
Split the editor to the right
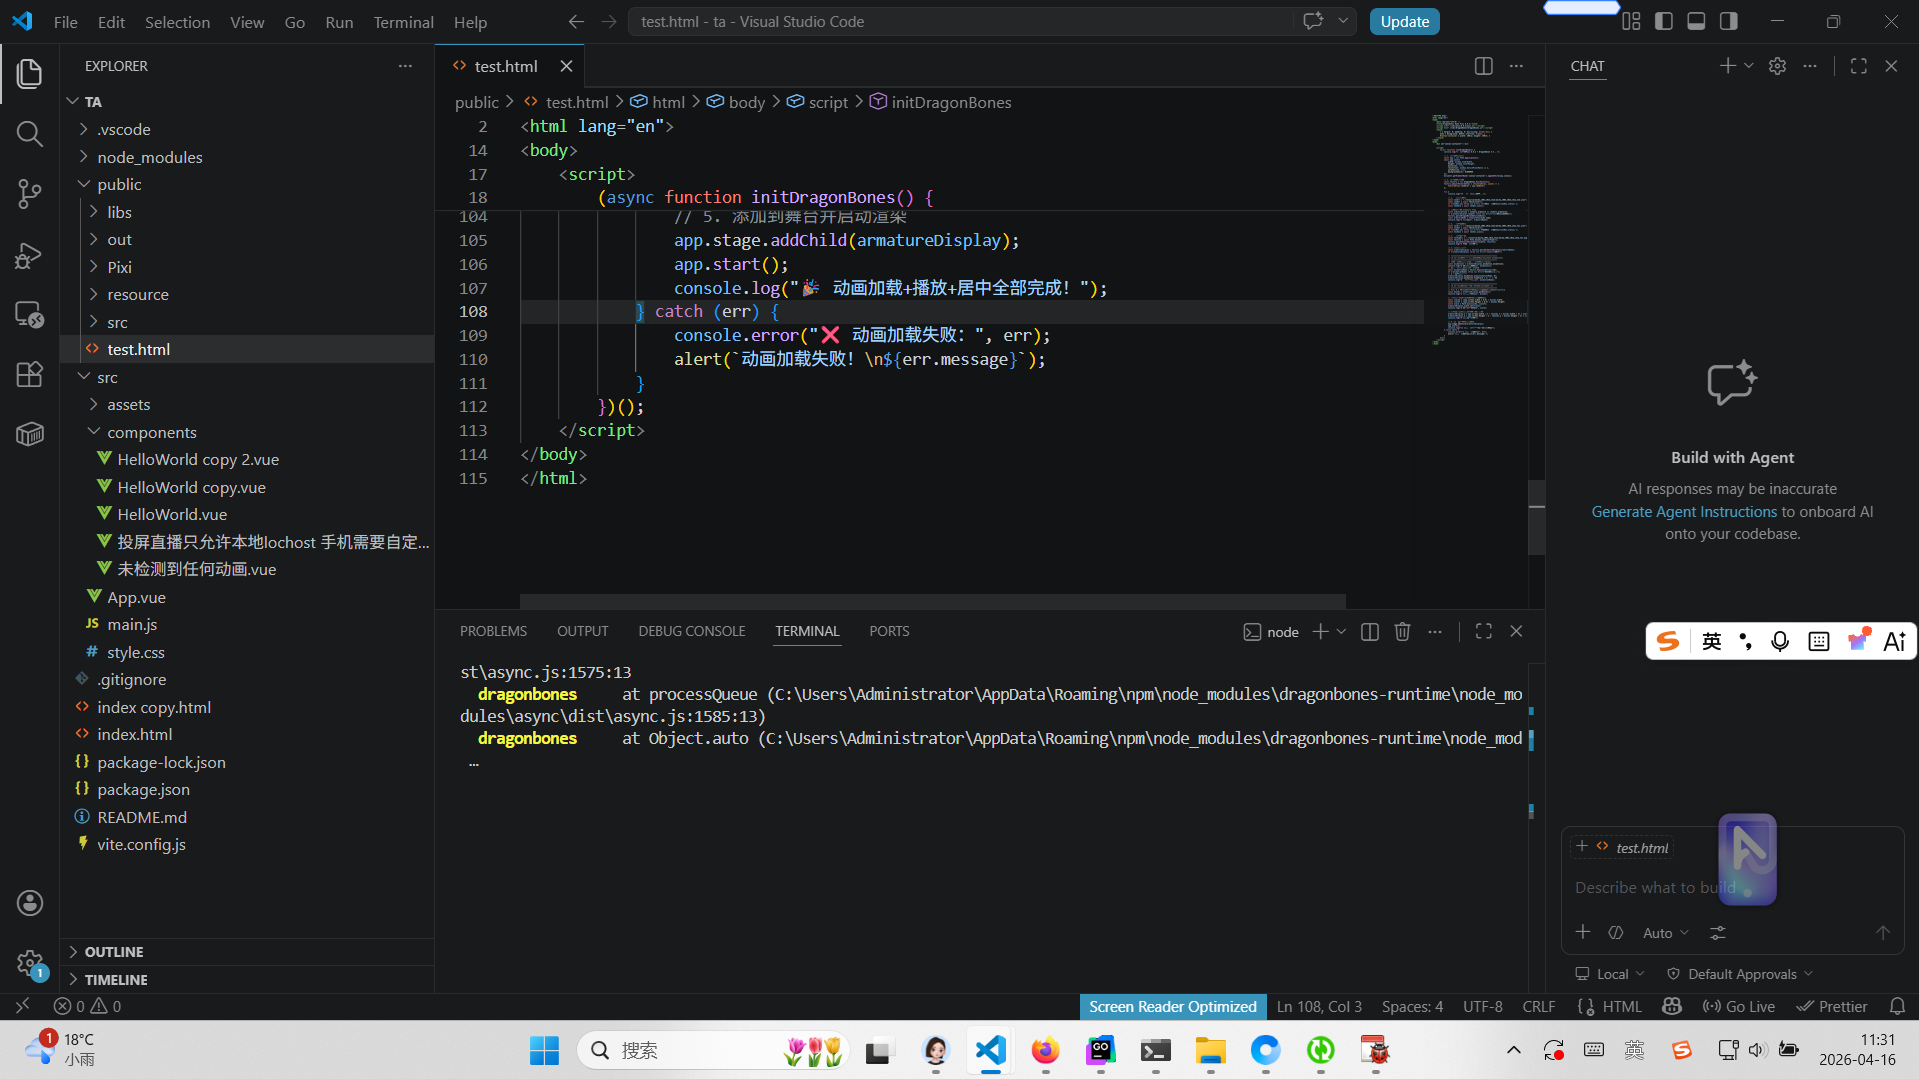pos(1483,66)
